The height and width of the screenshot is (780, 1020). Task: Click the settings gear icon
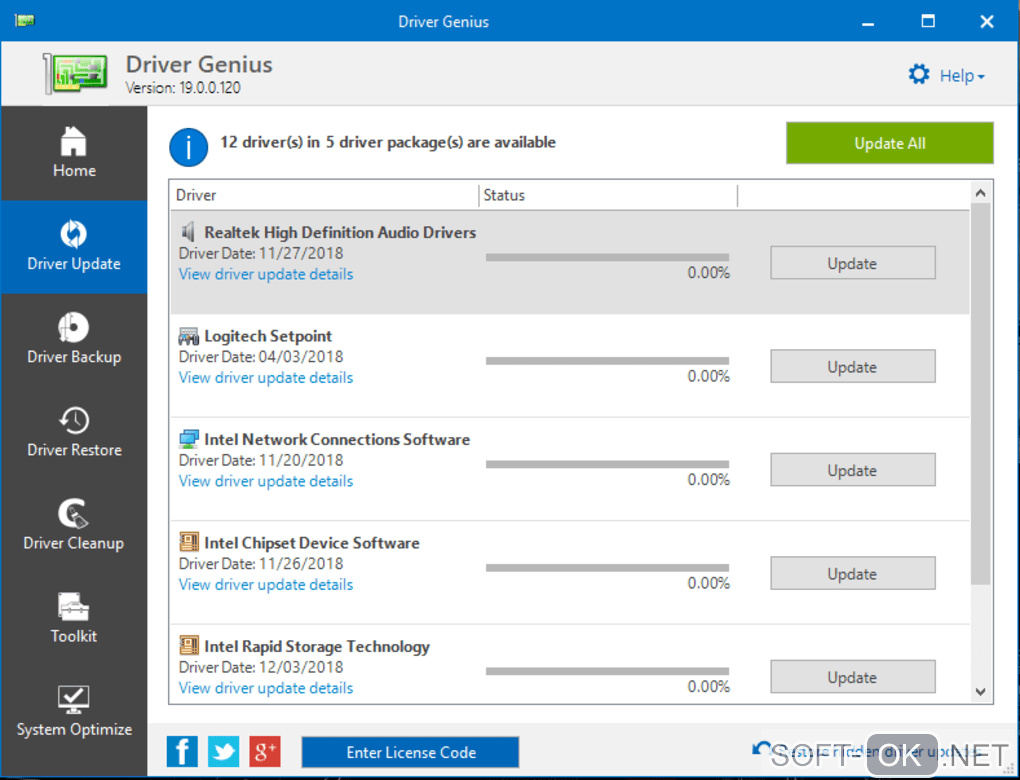919,74
